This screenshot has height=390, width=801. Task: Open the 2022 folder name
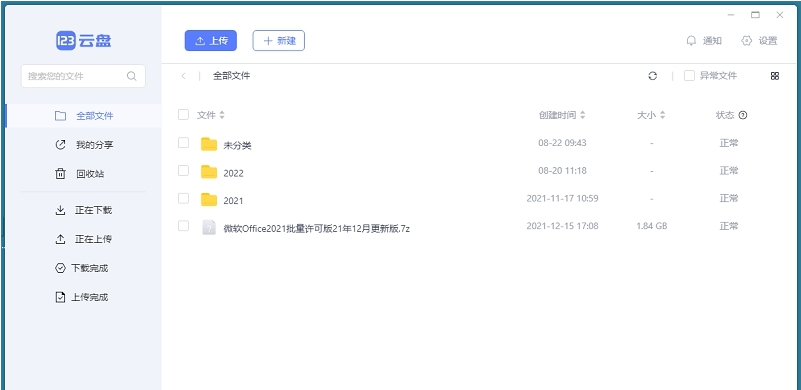point(233,173)
